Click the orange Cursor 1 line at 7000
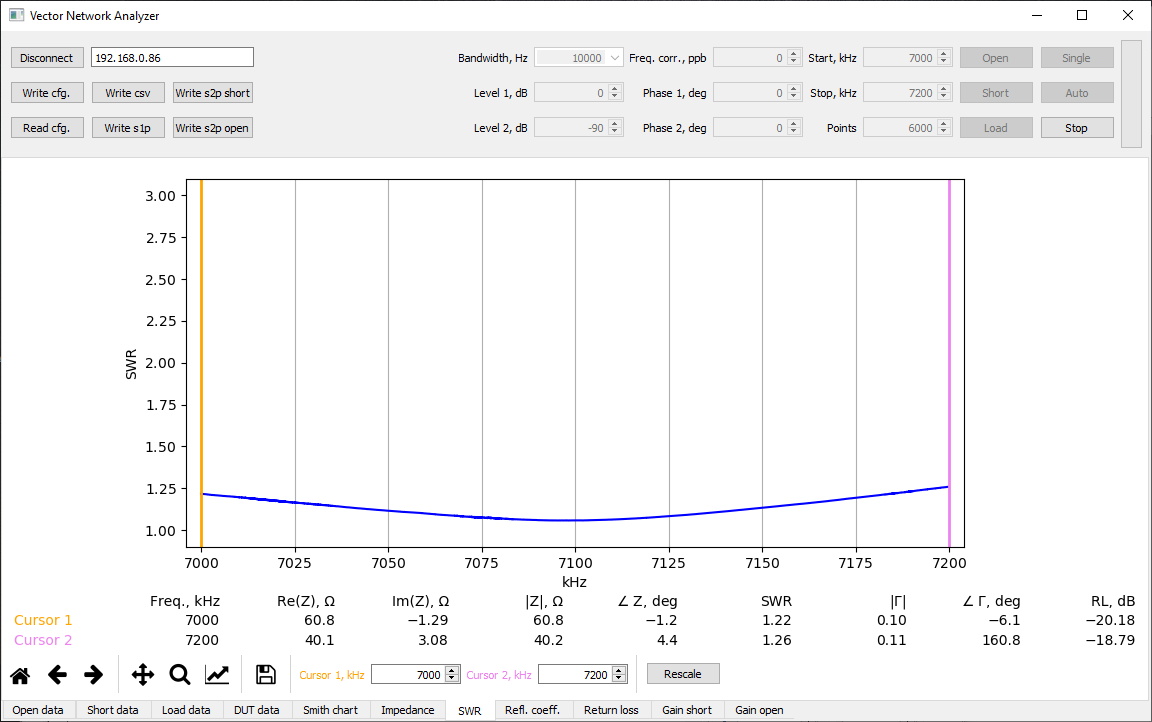The image size is (1152, 722). pyautogui.click(x=201, y=363)
